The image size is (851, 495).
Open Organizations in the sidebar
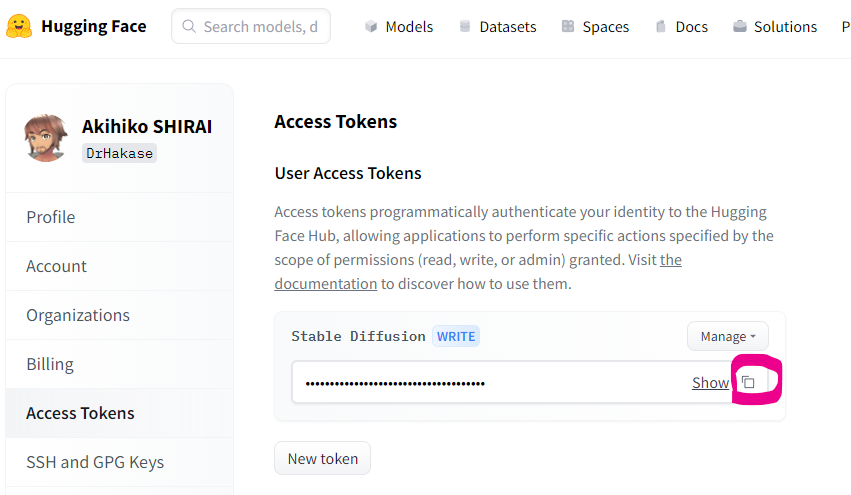78,315
